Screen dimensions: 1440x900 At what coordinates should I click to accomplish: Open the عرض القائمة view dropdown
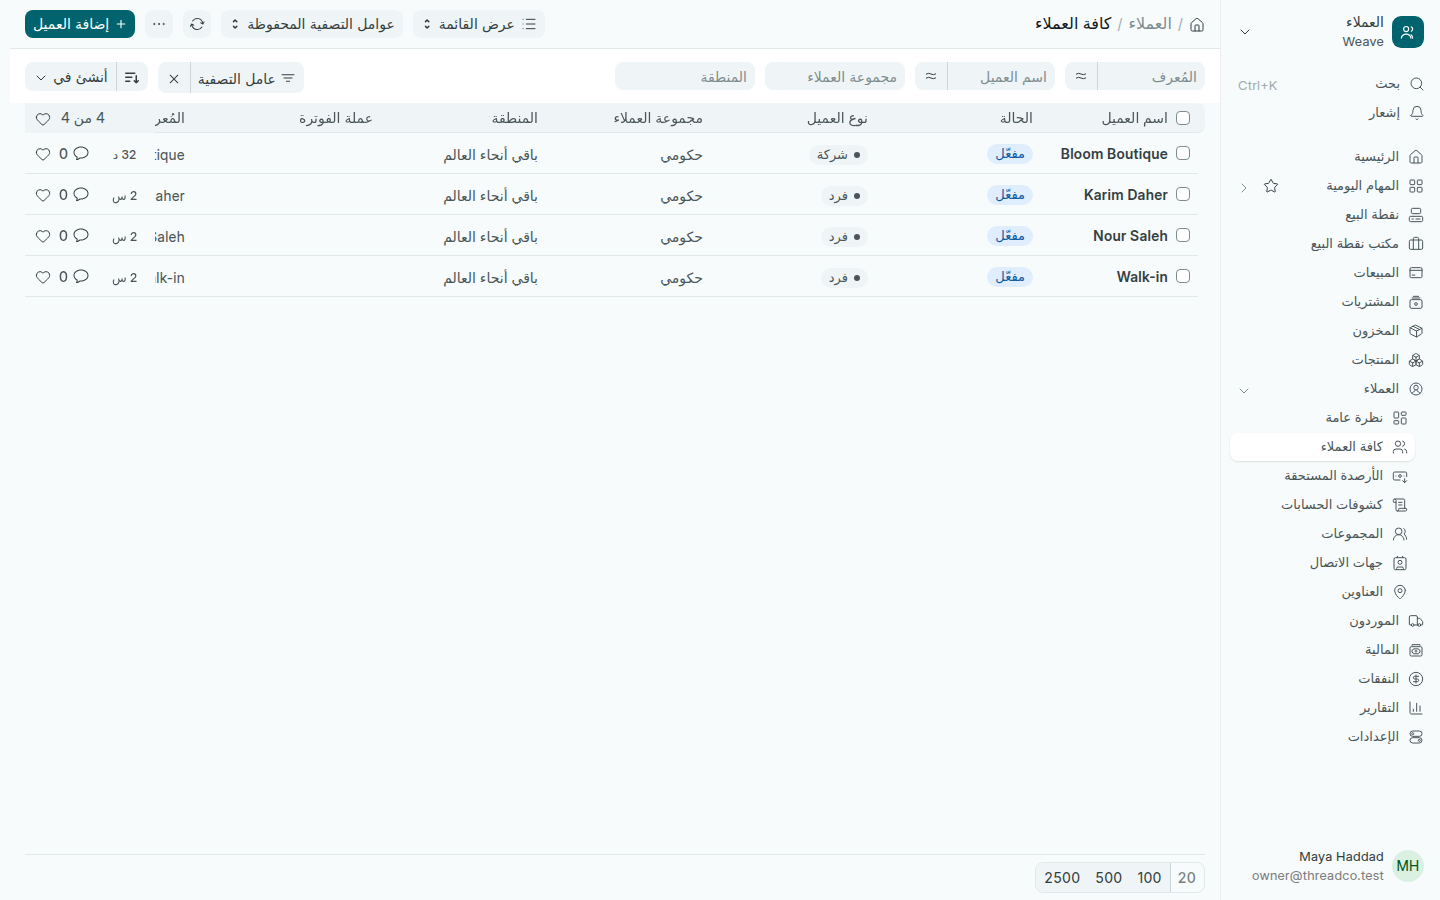pyautogui.click(x=479, y=24)
